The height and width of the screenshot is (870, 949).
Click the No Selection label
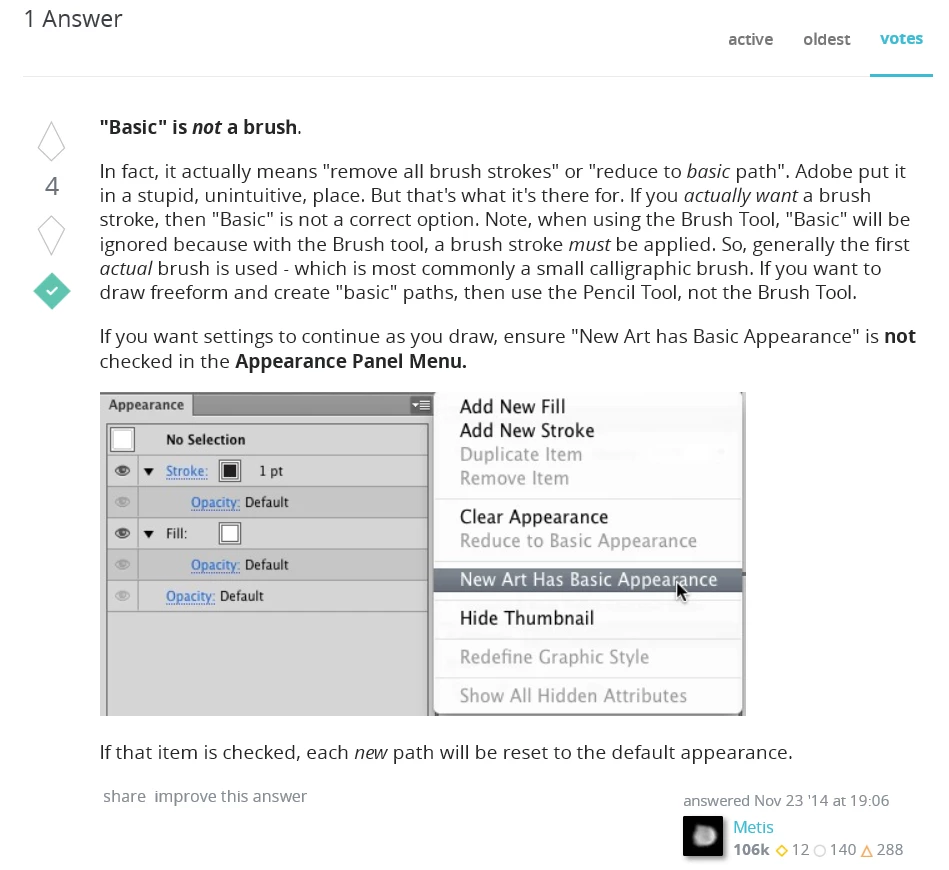206,440
